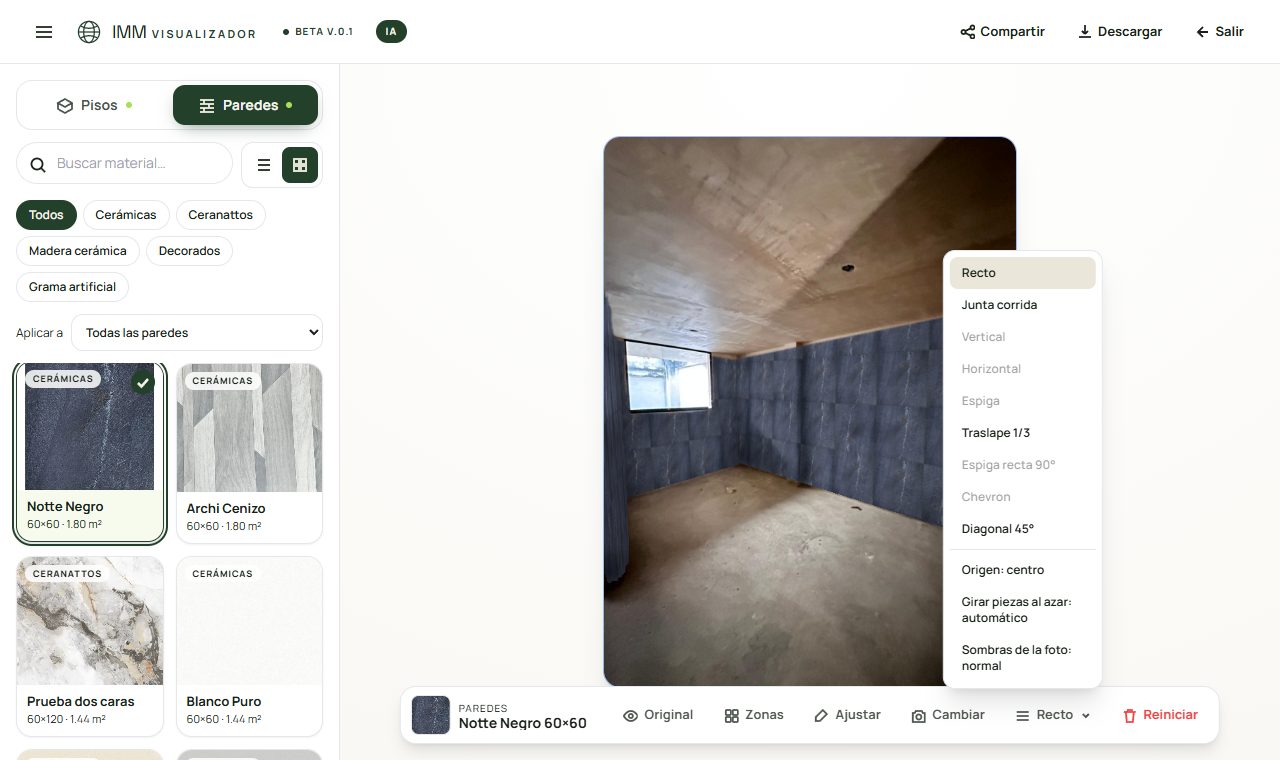This screenshot has width=1280, height=760.
Task: Filter materials by Madera cerámica
Action: pos(78,251)
